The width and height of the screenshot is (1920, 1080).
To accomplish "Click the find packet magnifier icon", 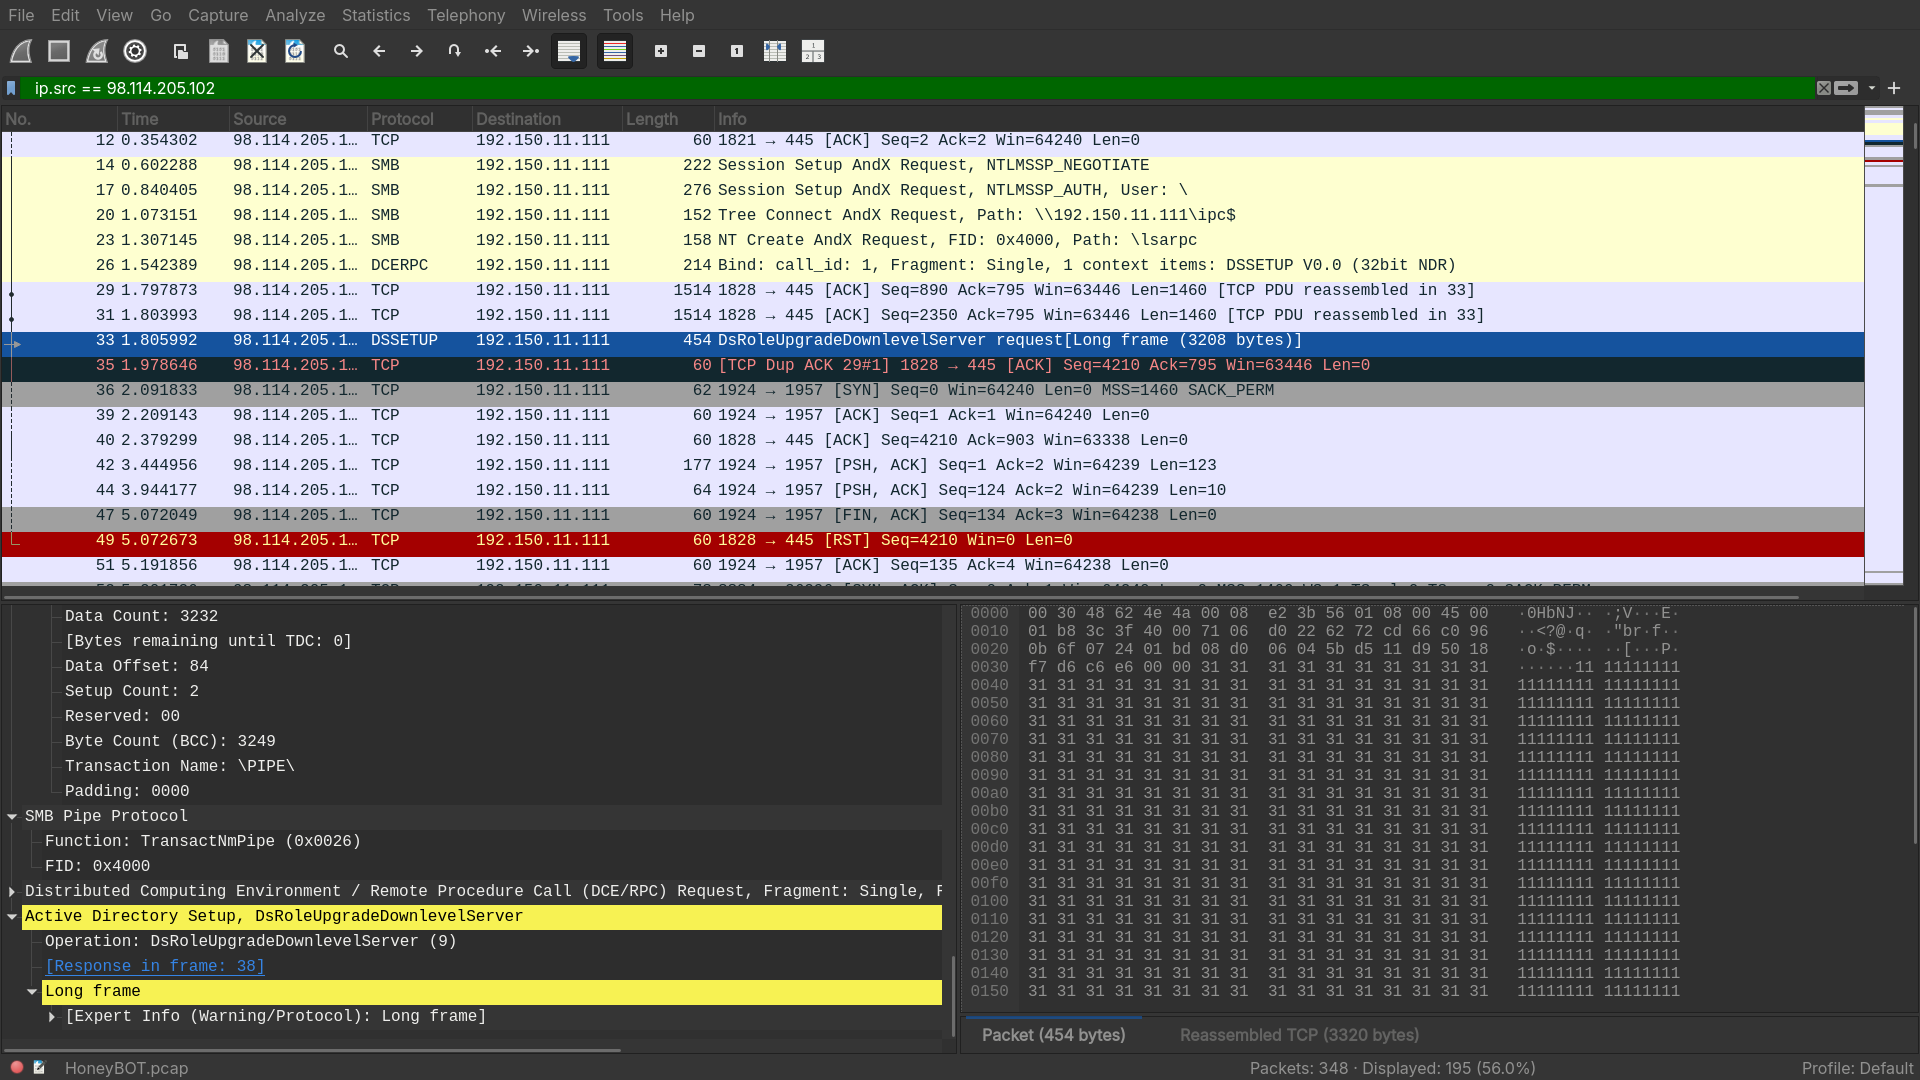I will 341,51.
